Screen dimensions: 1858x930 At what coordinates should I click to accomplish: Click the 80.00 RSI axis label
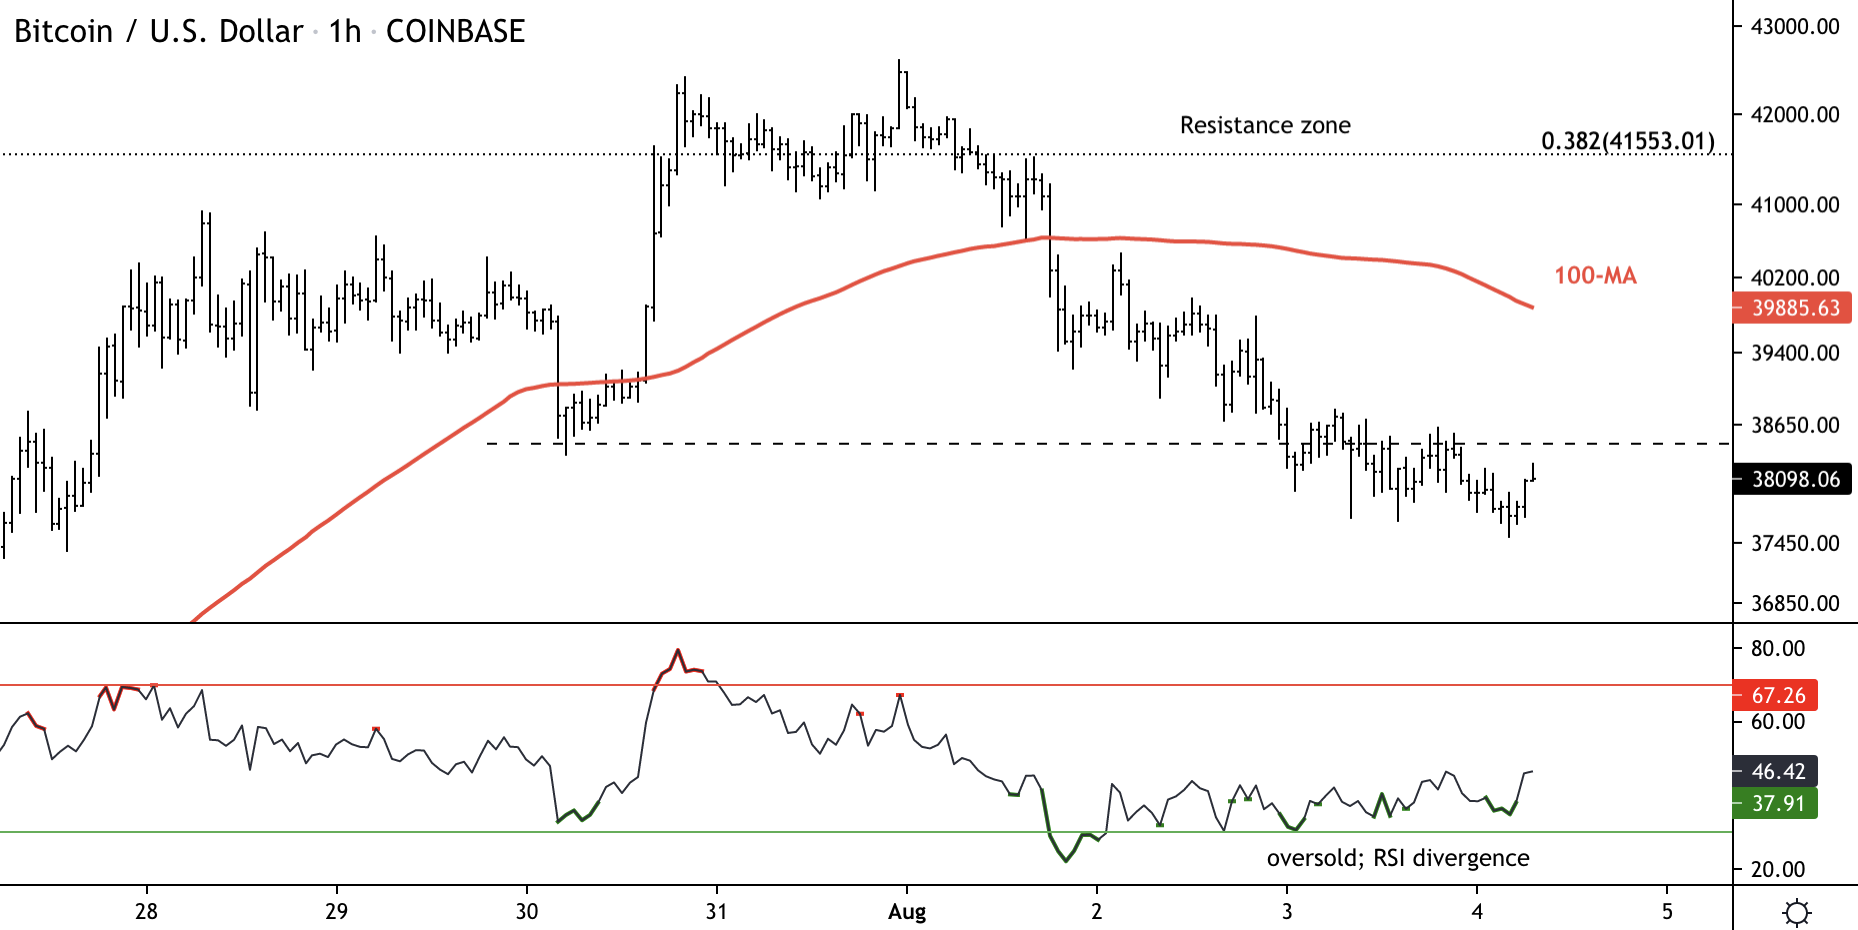pyautogui.click(x=1778, y=649)
